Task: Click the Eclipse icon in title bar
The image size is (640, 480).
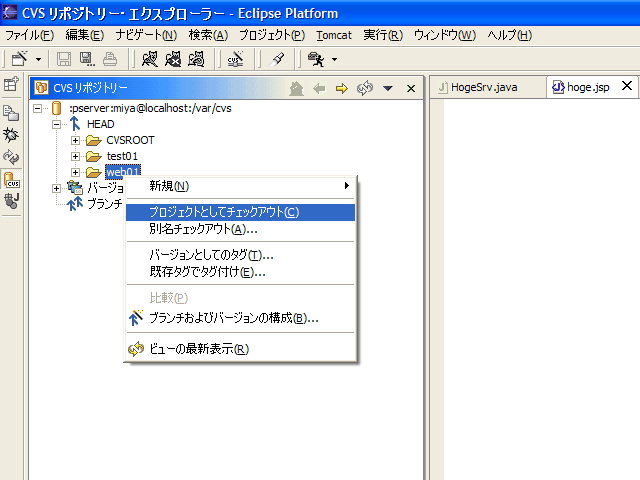Action: [10, 12]
